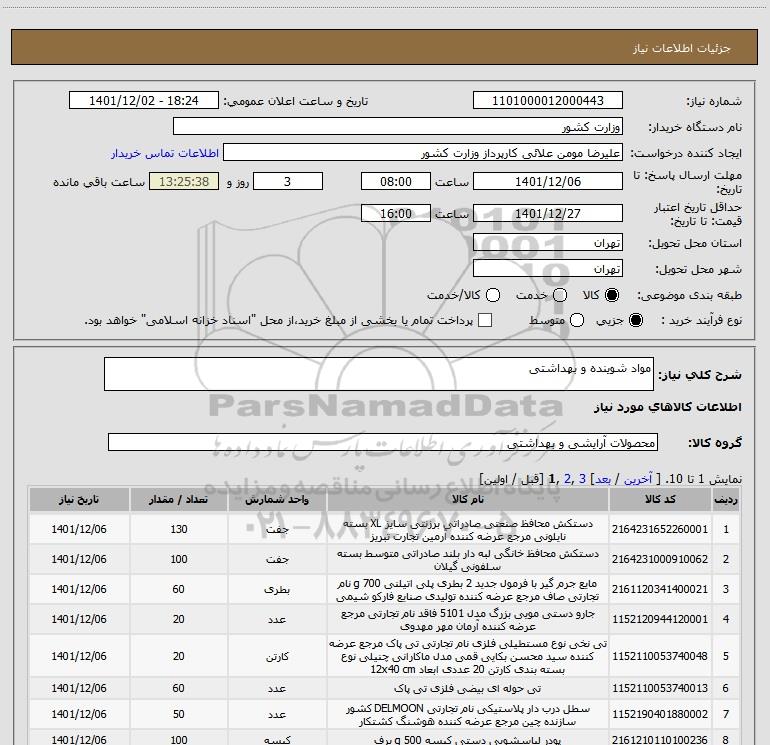Click the delivery province field تهران
770x745 pixels.
tap(548, 242)
